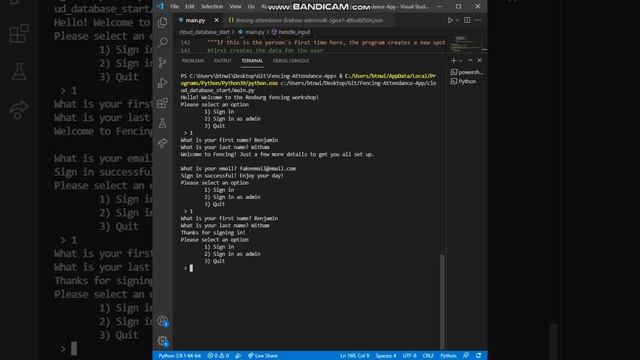Close the main.py editor tab
The width and height of the screenshot is (640, 360).
click(x=216, y=20)
